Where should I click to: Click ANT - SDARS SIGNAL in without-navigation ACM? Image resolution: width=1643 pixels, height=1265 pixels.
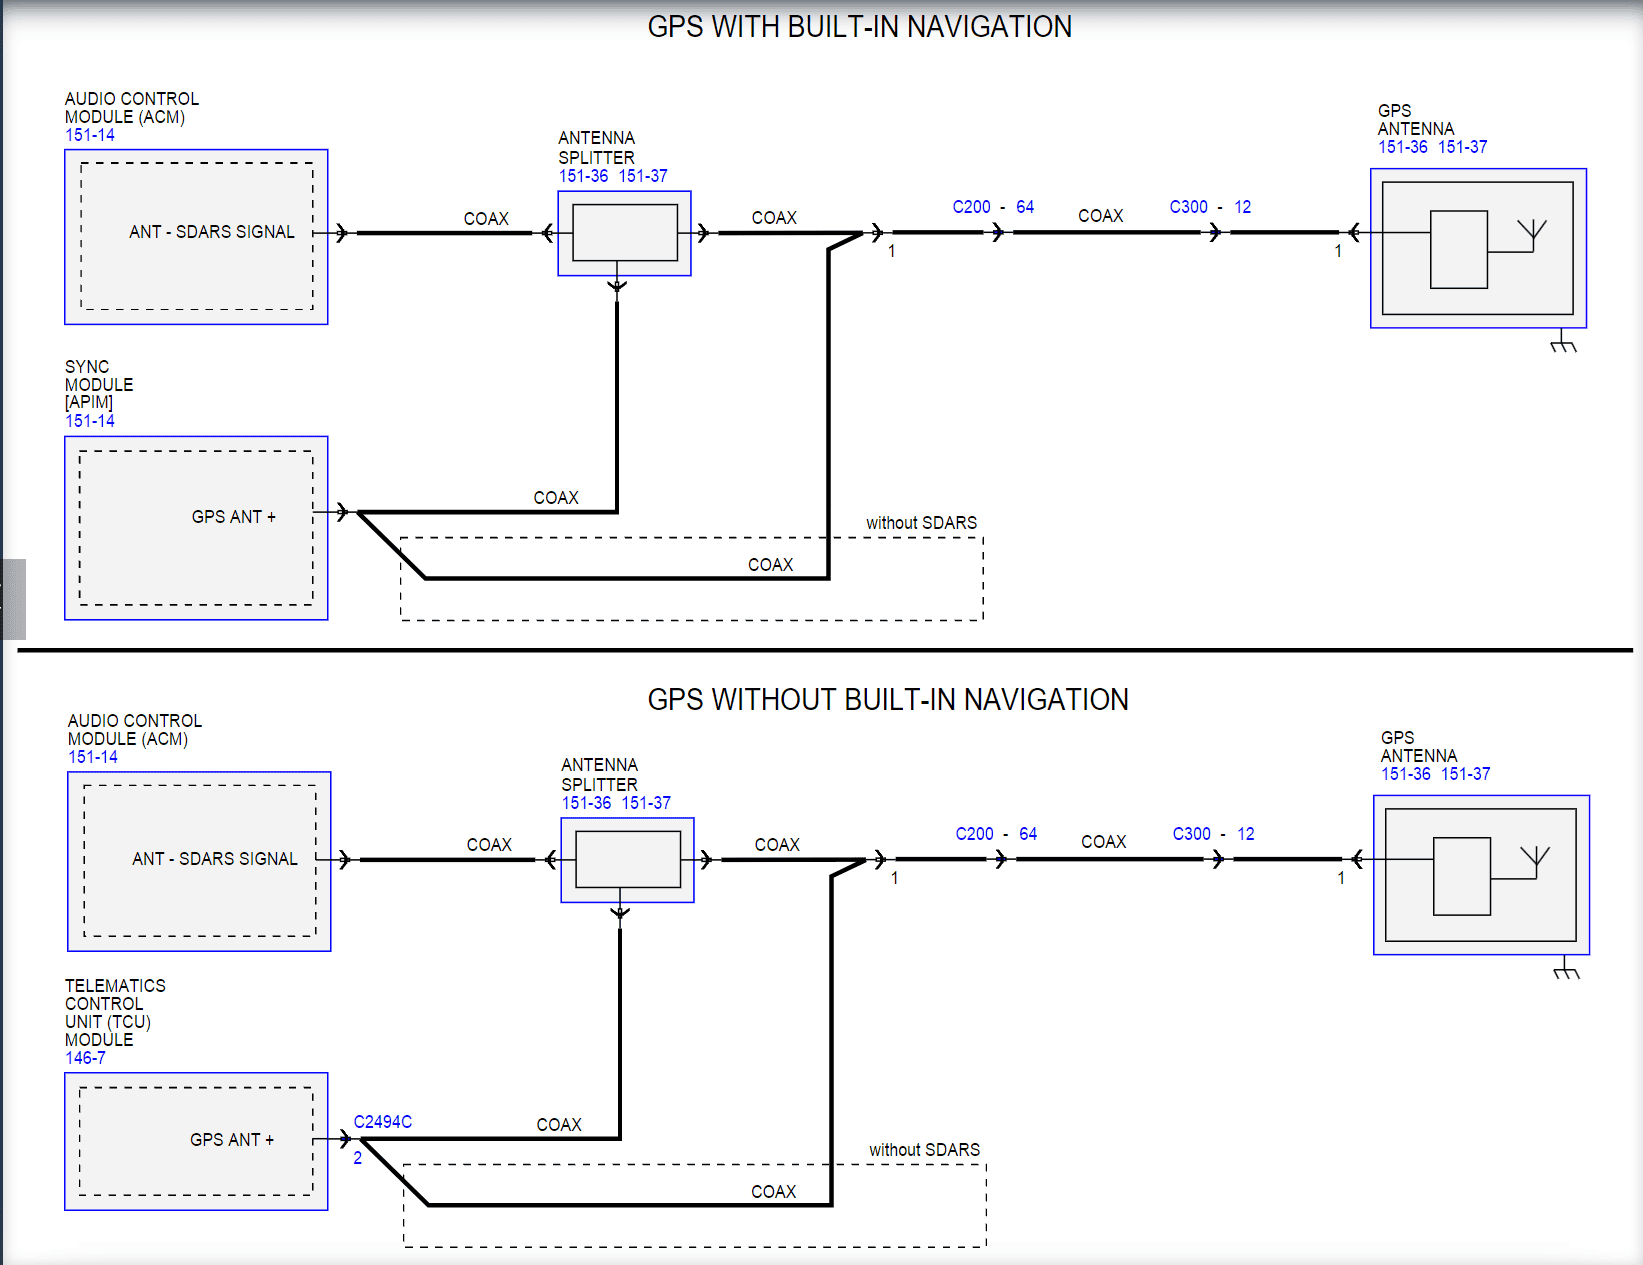tap(215, 859)
